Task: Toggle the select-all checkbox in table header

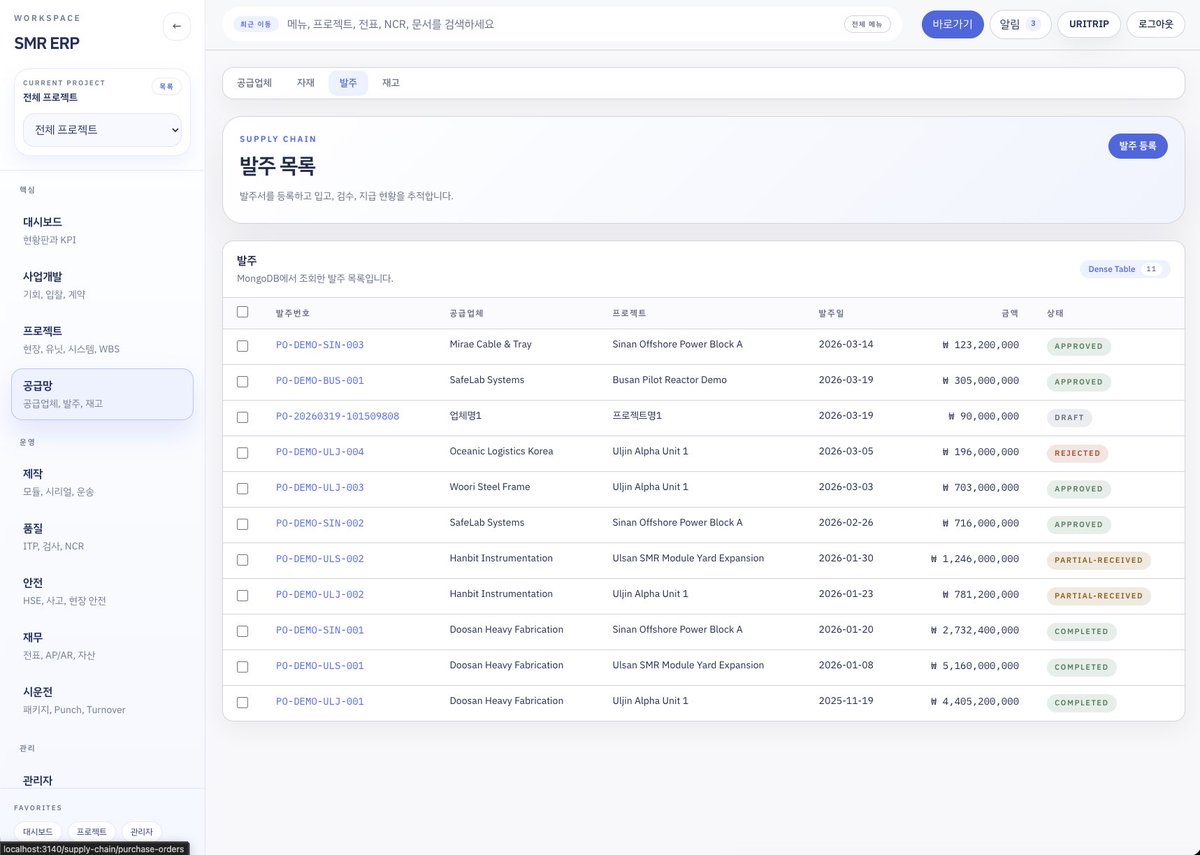Action: coord(242,312)
